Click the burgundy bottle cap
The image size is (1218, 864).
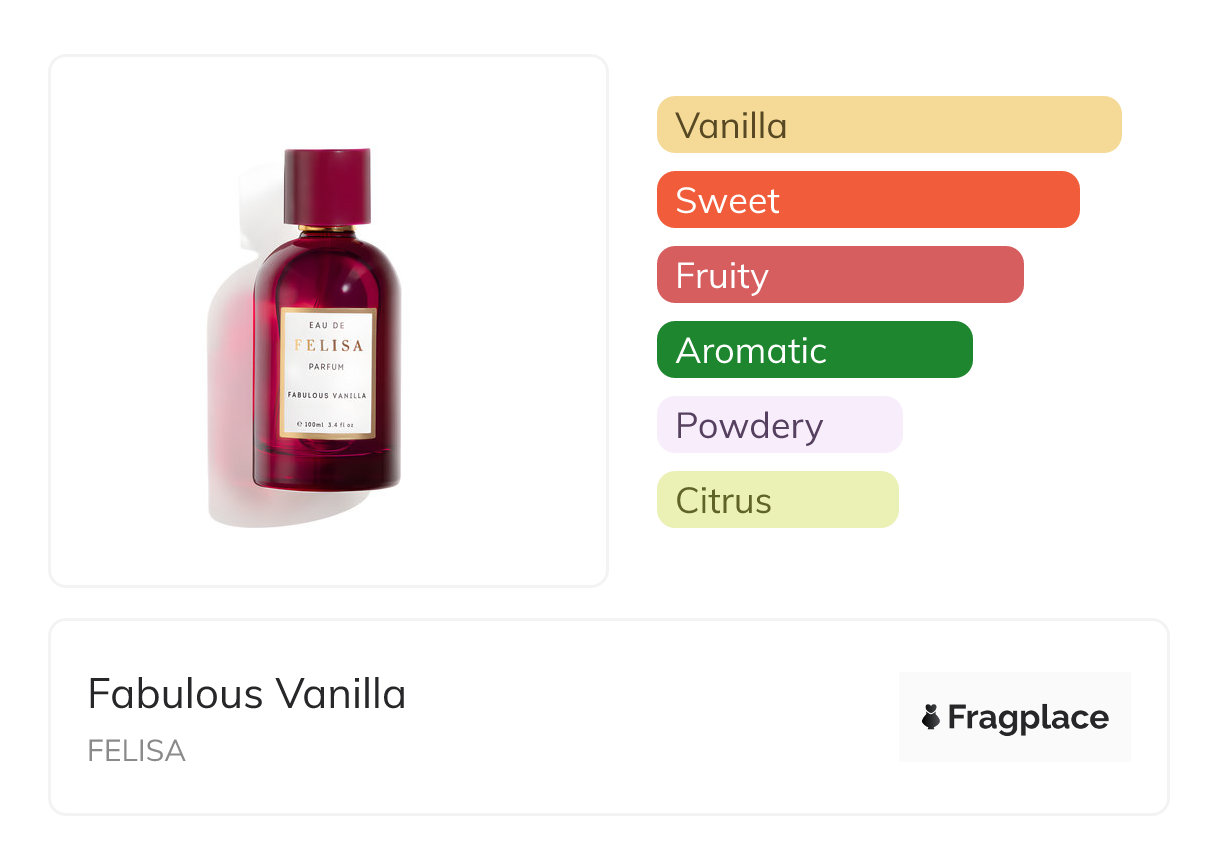tap(328, 186)
